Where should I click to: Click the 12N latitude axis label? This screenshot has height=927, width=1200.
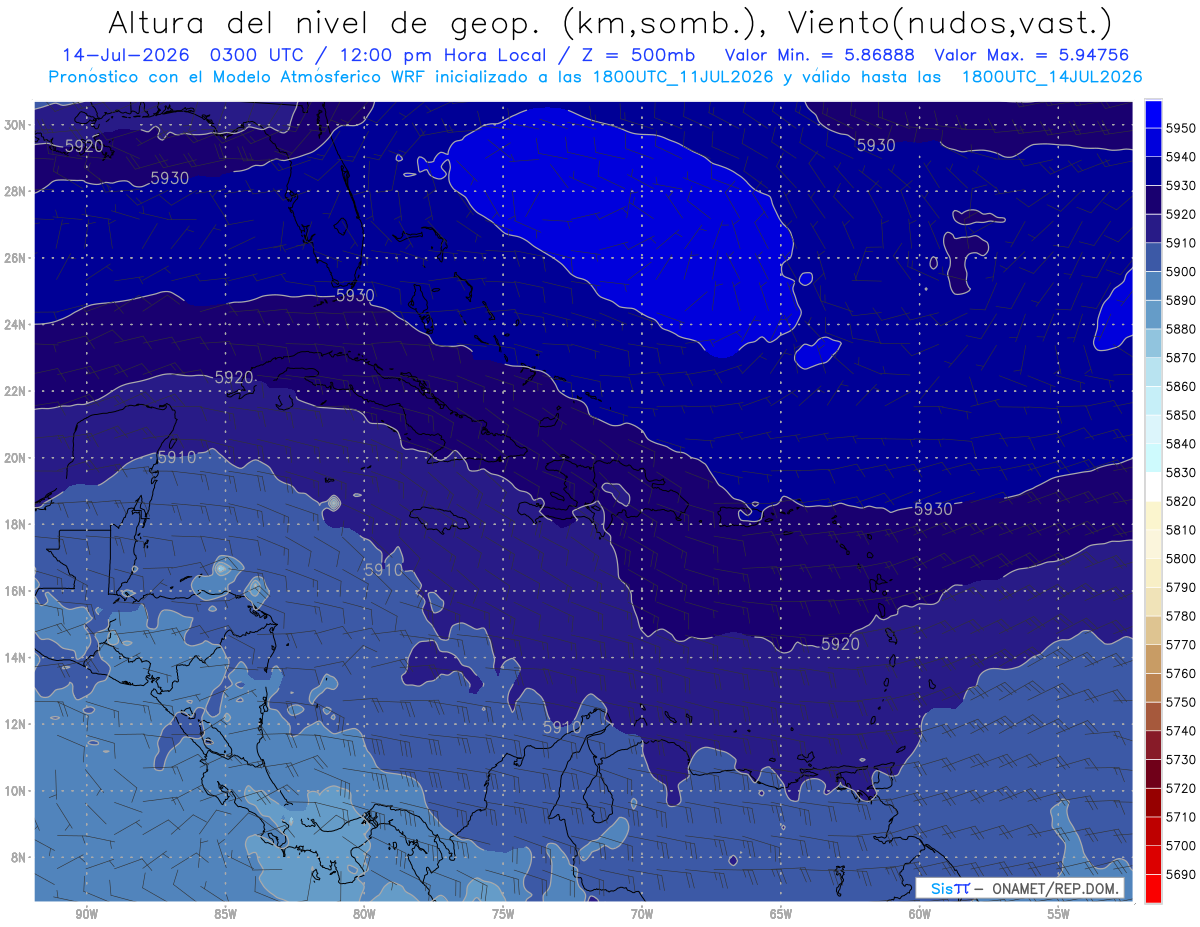click(16, 724)
